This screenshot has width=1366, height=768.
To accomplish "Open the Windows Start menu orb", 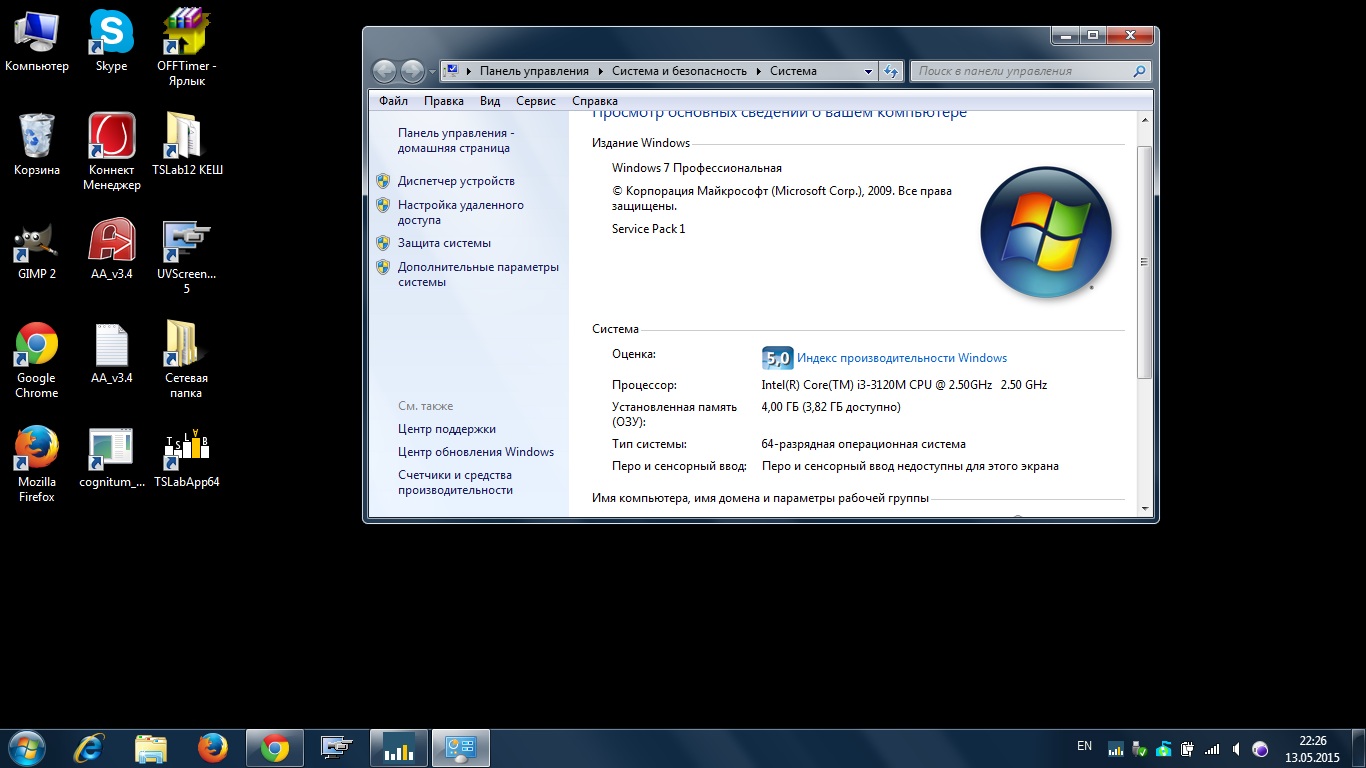I will click(x=26, y=748).
